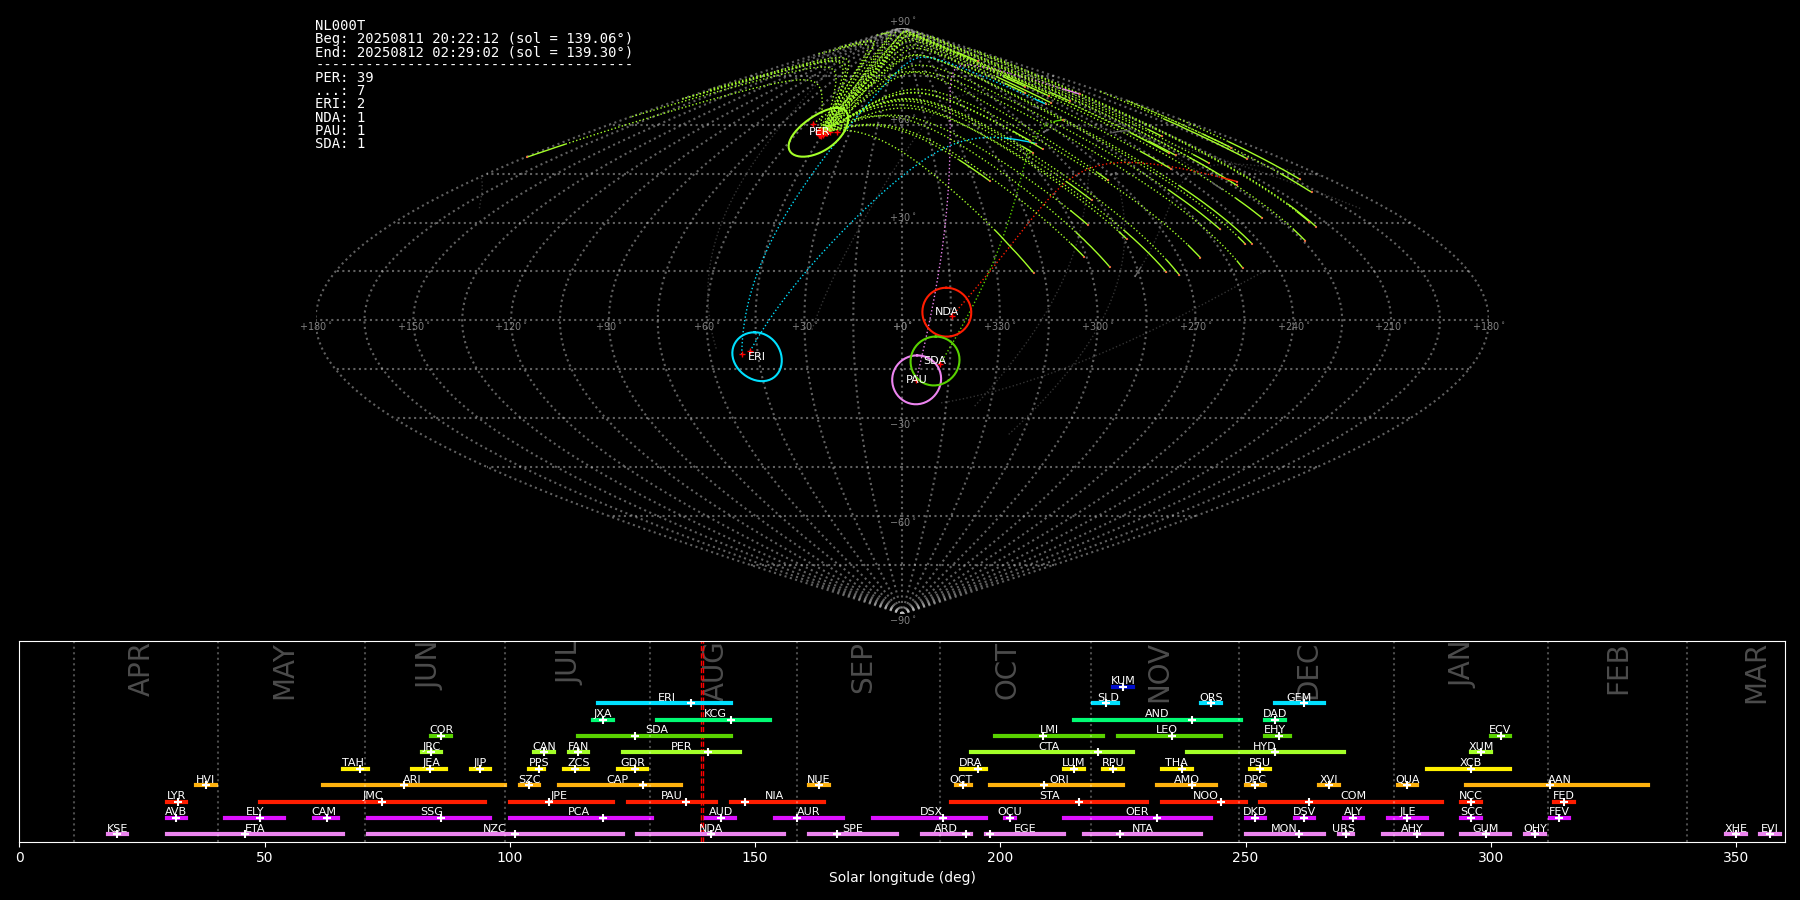
Task: Click the NTA shower bar in timeline
Action: pos(1142,834)
